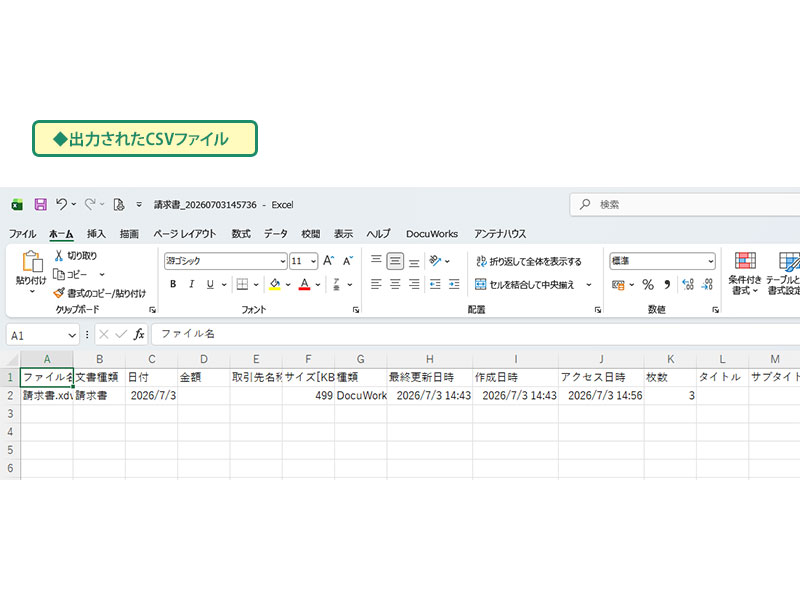Screen dimensions: 800x600
Task: Toggle Bold formatting
Action: [173, 284]
